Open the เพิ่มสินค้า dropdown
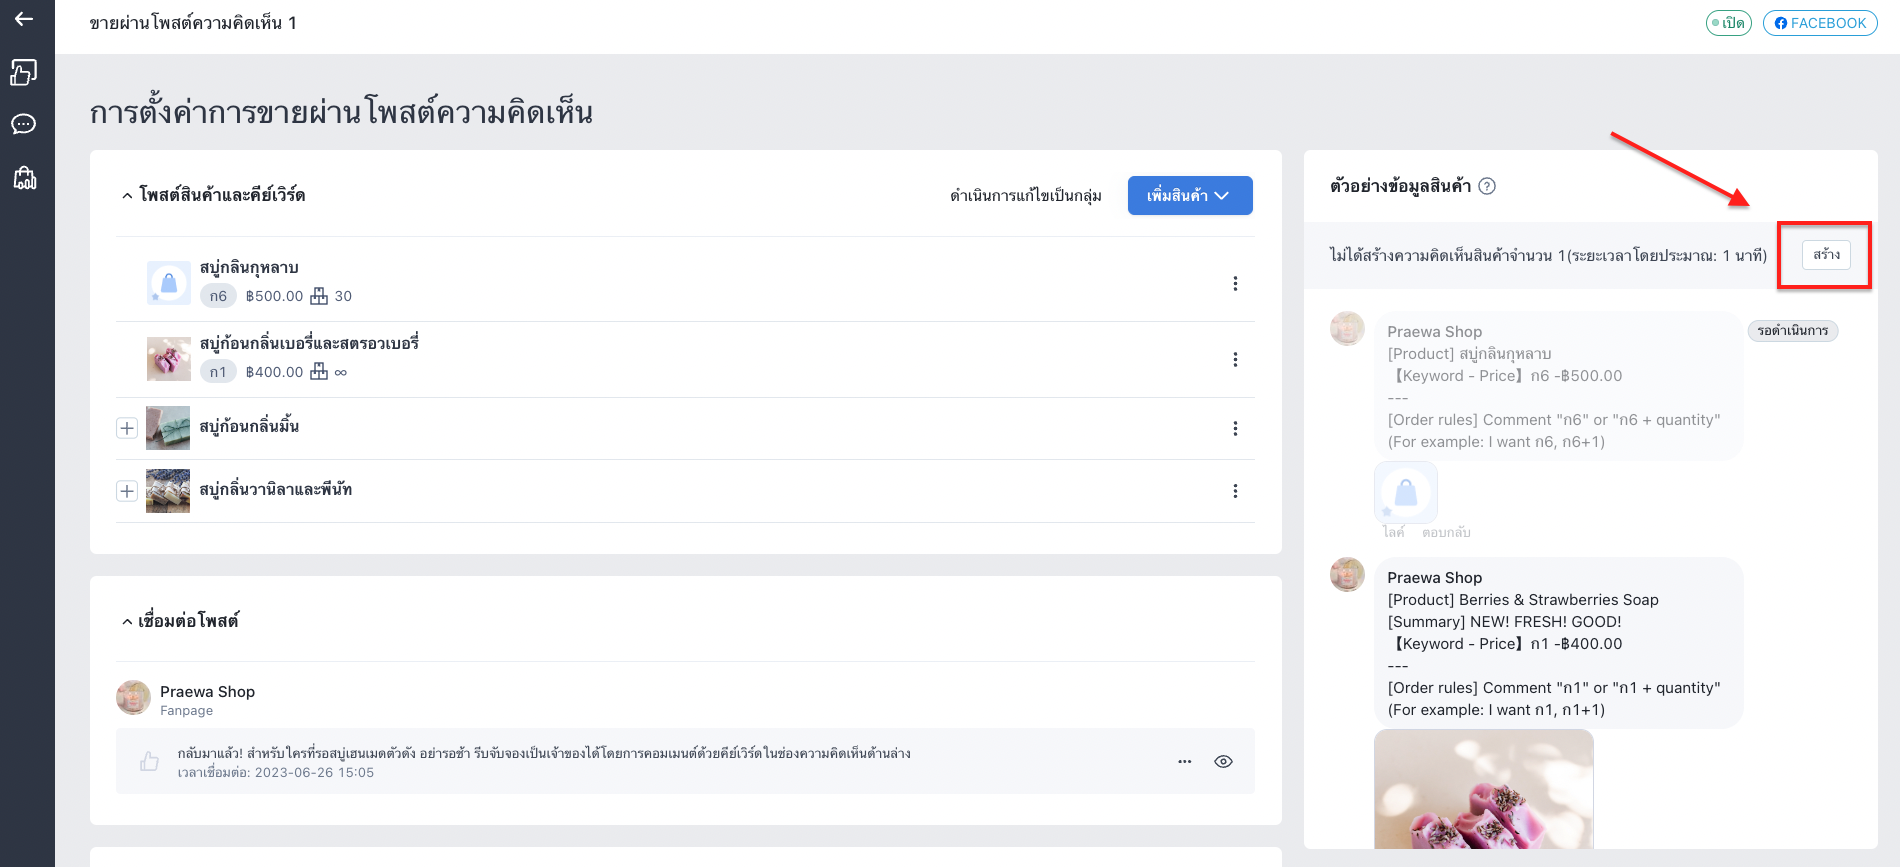 click(1190, 196)
